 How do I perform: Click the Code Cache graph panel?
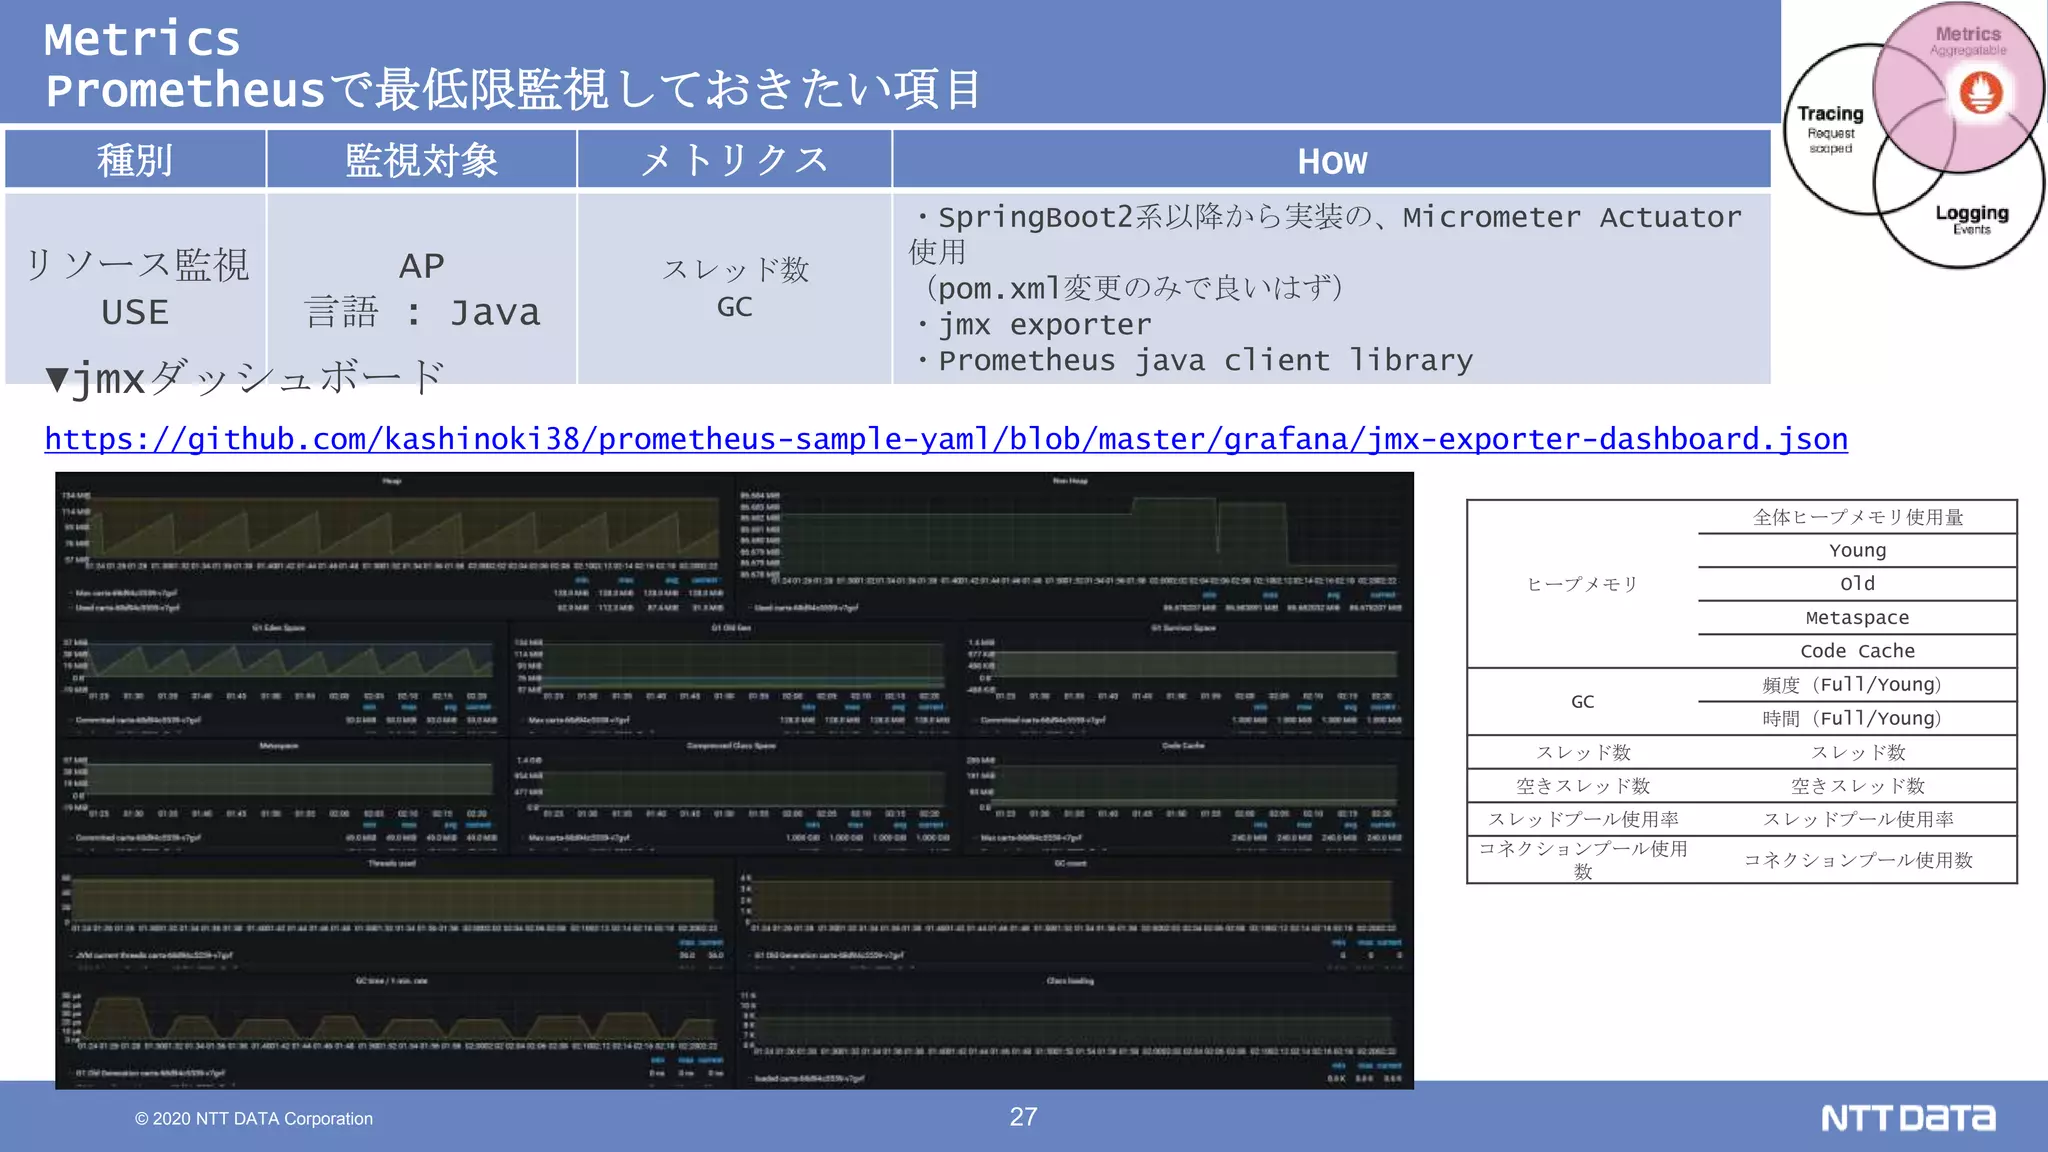[1186, 796]
